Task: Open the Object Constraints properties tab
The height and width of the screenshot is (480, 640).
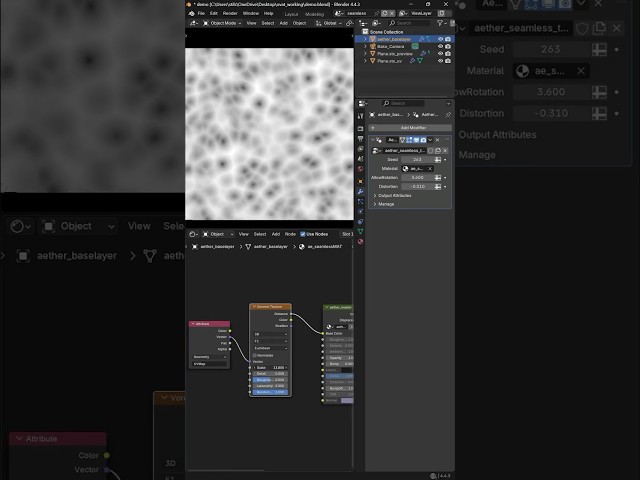Action: pos(360,222)
